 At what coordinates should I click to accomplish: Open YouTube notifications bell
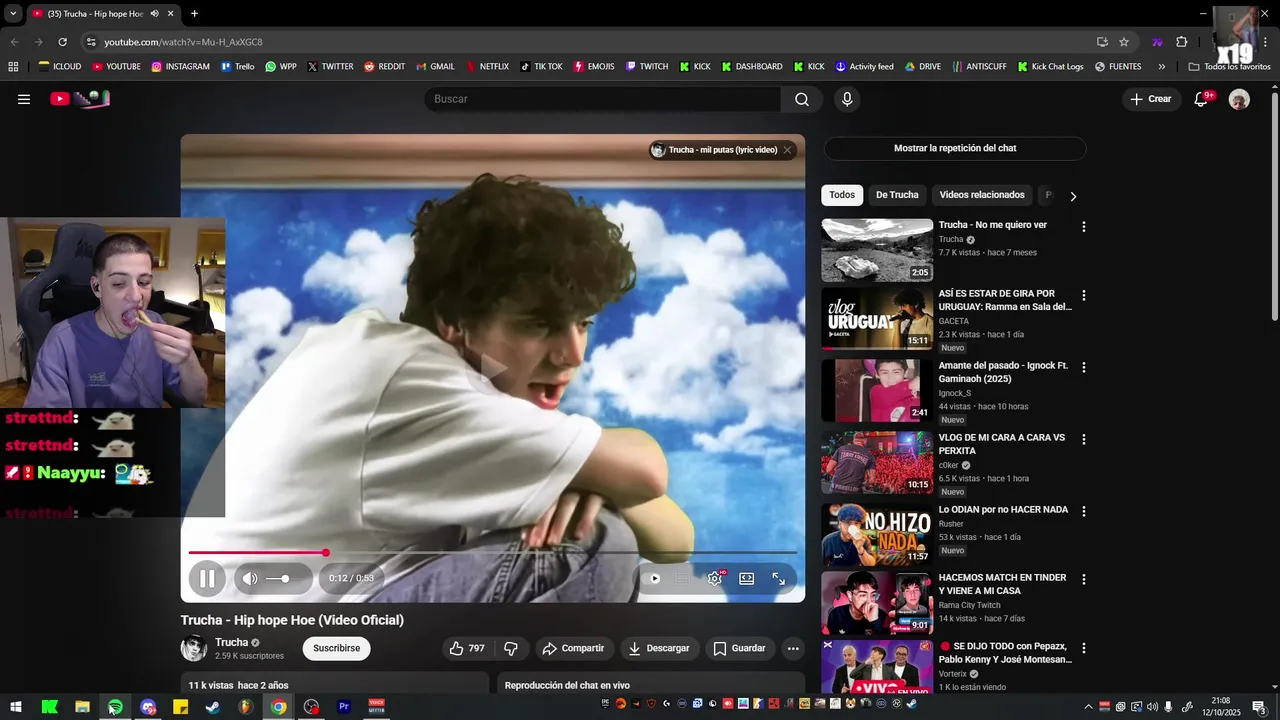tap(1202, 99)
